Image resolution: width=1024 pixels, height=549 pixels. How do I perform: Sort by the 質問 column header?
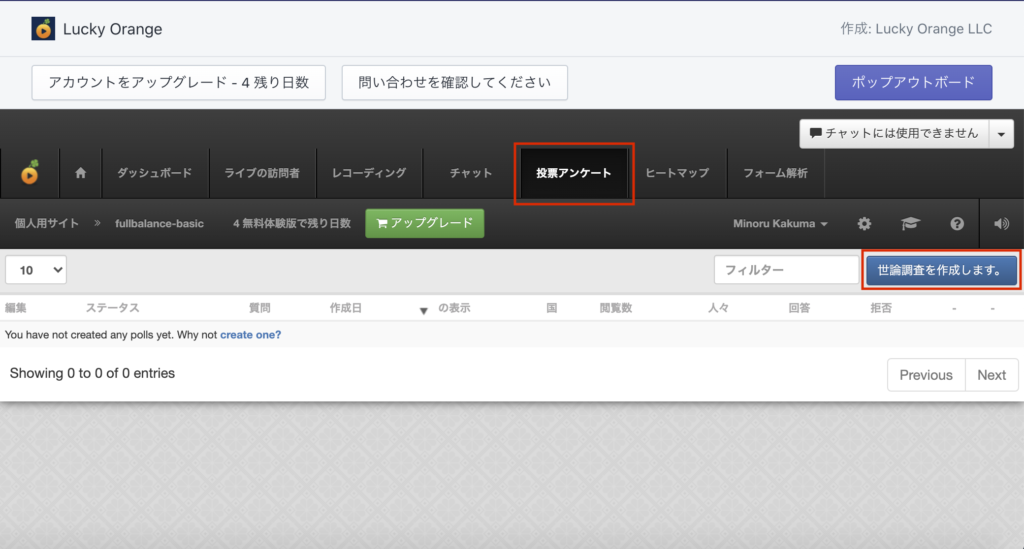259,307
